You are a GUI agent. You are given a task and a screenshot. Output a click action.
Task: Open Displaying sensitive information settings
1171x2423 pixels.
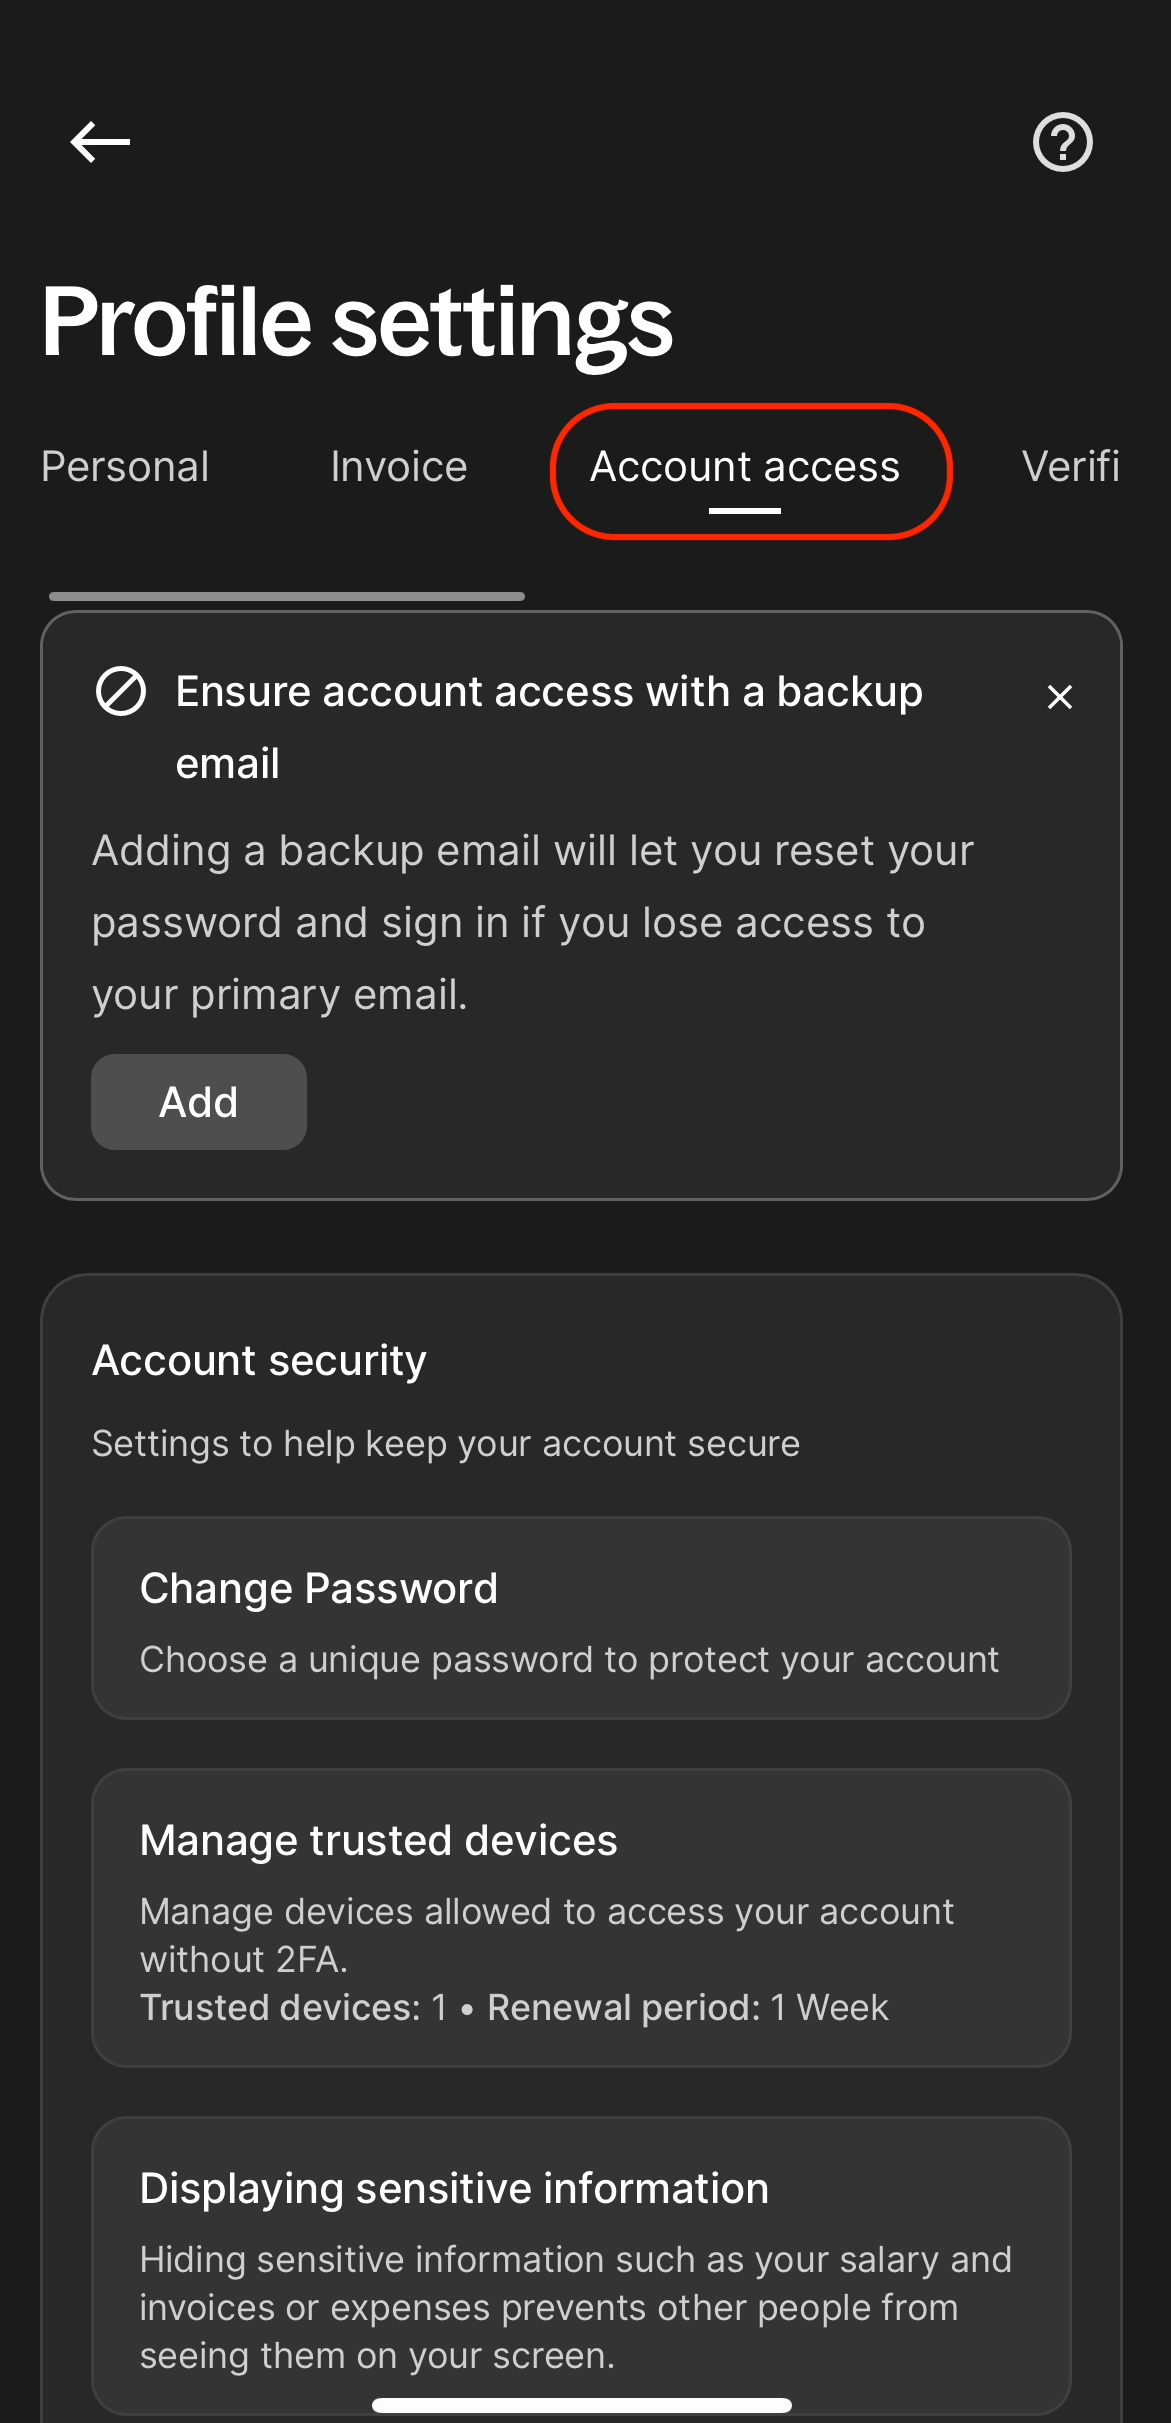(x=581, y=2266)
